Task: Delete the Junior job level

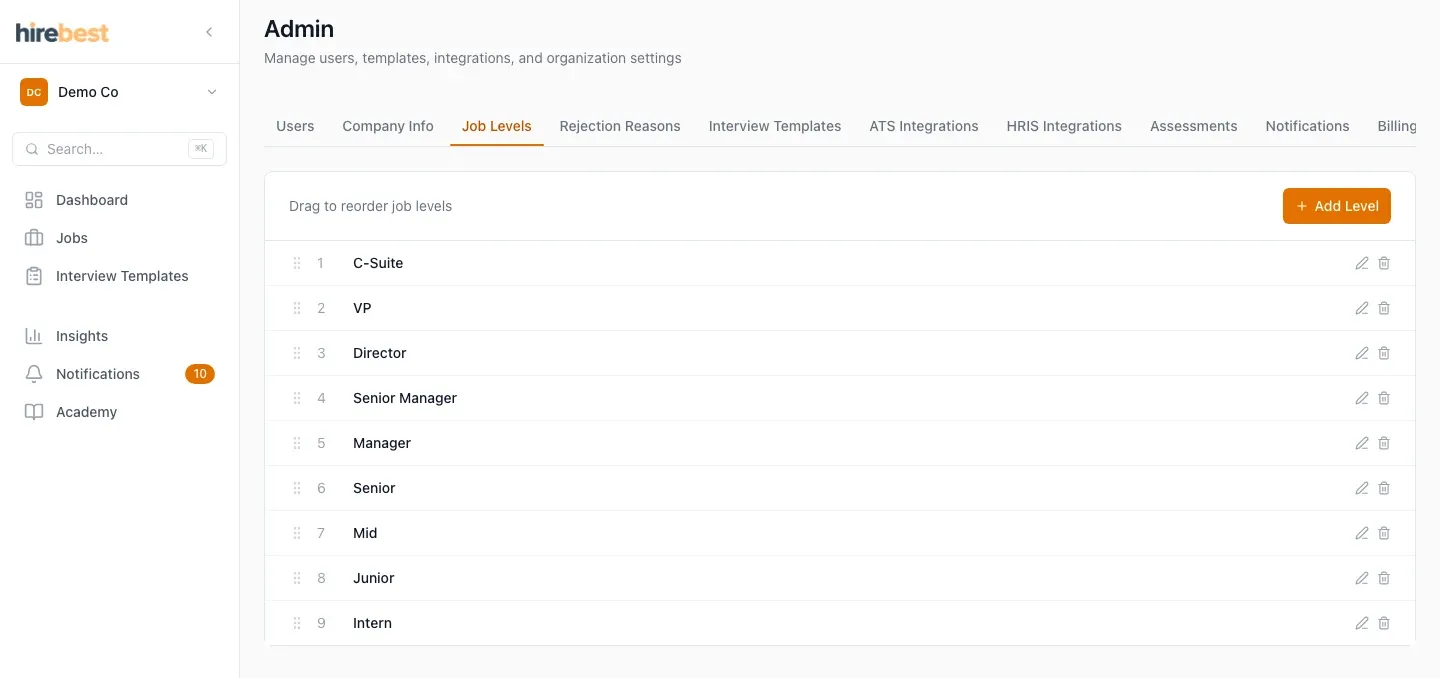Action: pos(1384,578)
